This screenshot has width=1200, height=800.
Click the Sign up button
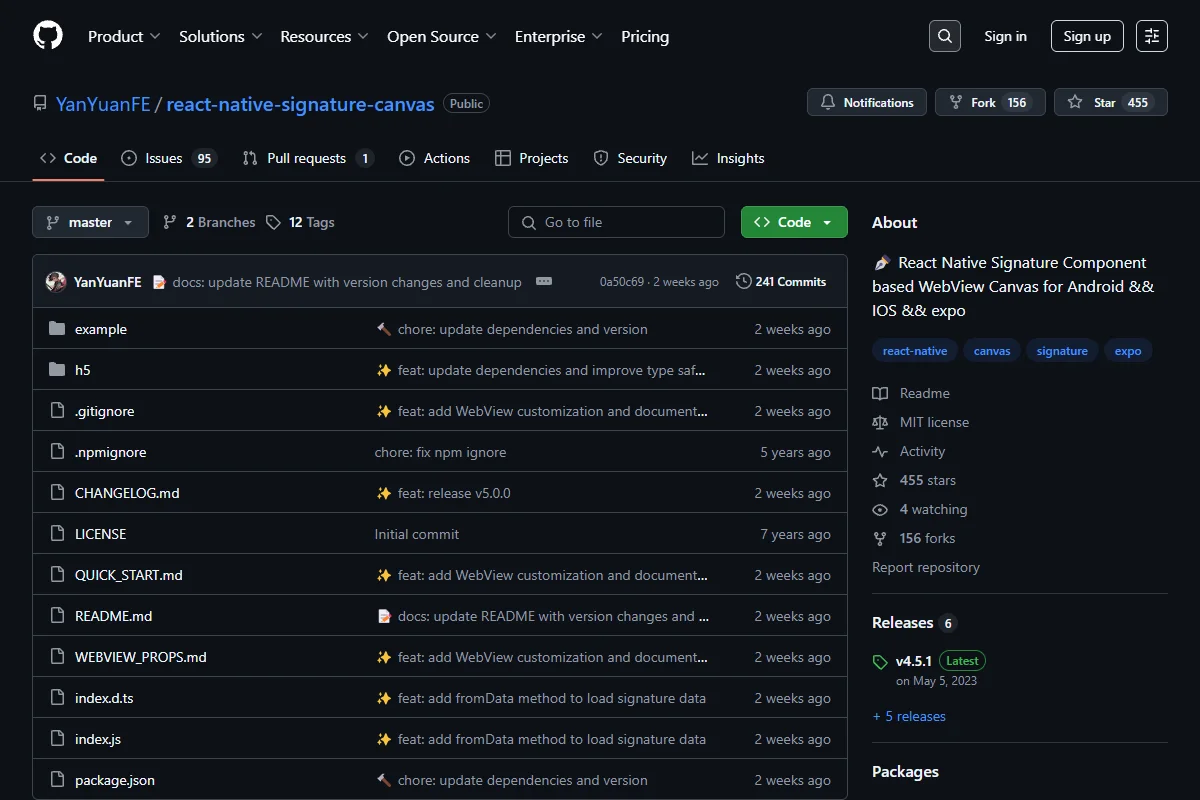pyautogui.click(x=1087, y=36)
